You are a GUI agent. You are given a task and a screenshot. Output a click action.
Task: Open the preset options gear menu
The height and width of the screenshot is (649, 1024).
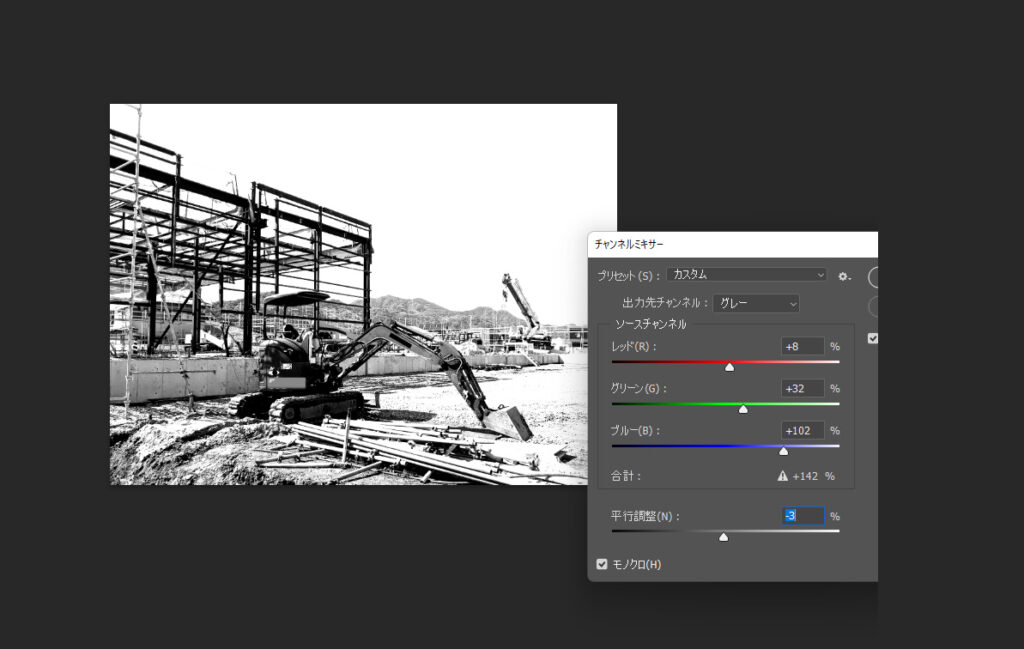pyautogui.click(x=844, y=276)
